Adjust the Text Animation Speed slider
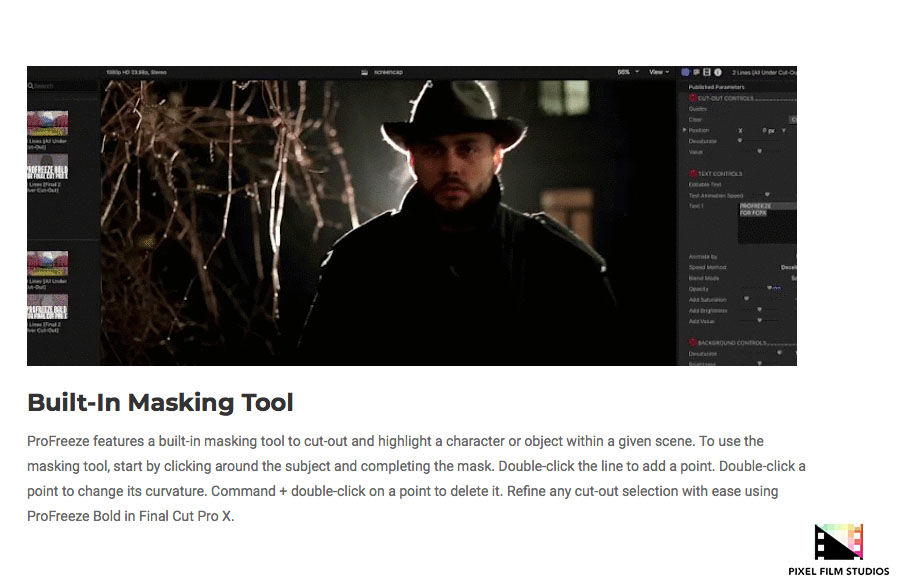 (x=767, y=194)
